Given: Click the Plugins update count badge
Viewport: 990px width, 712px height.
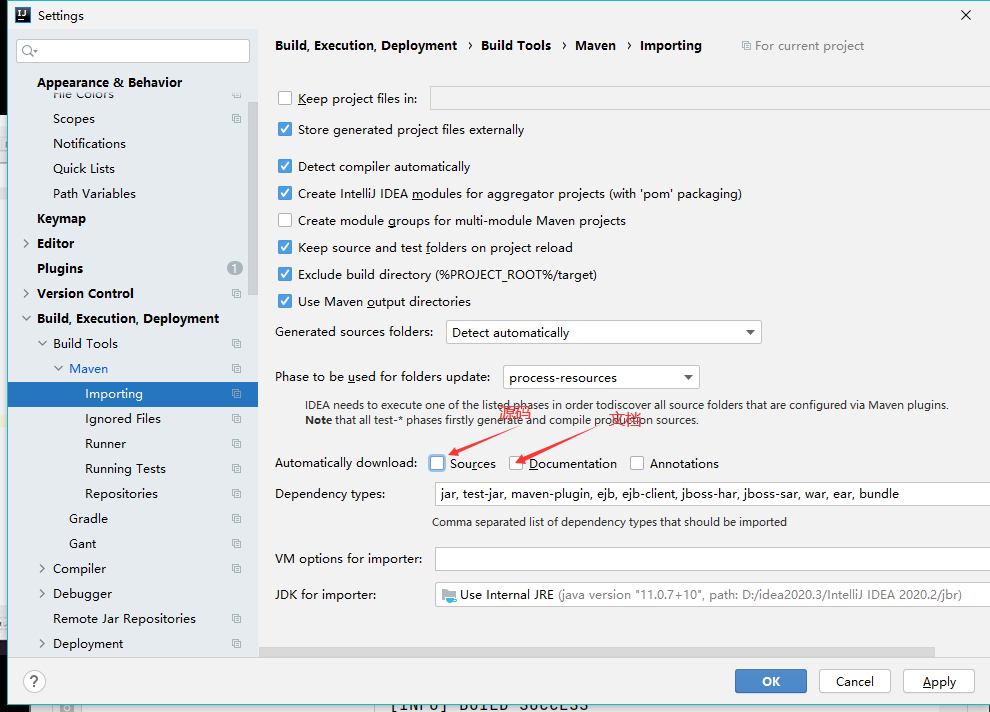Looking at the screenshot, I should (x=235, y=268).
